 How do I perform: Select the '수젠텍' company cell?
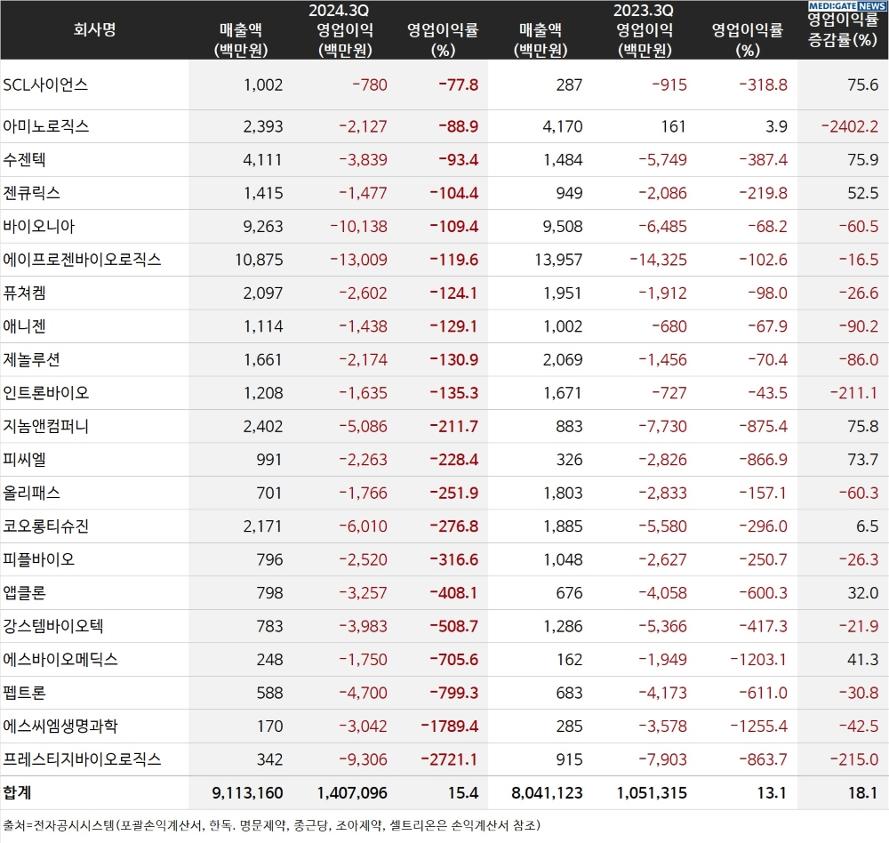(x=24, y=159)
